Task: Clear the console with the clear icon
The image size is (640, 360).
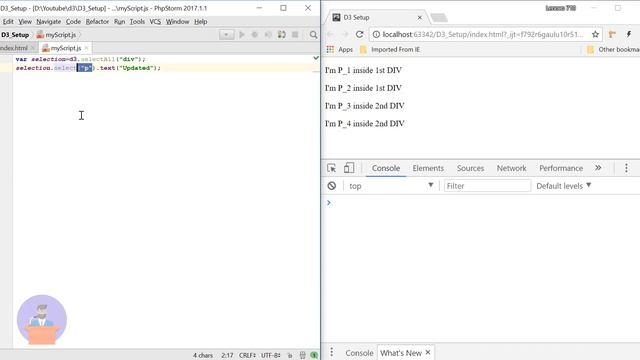Action: pos(331,186)
